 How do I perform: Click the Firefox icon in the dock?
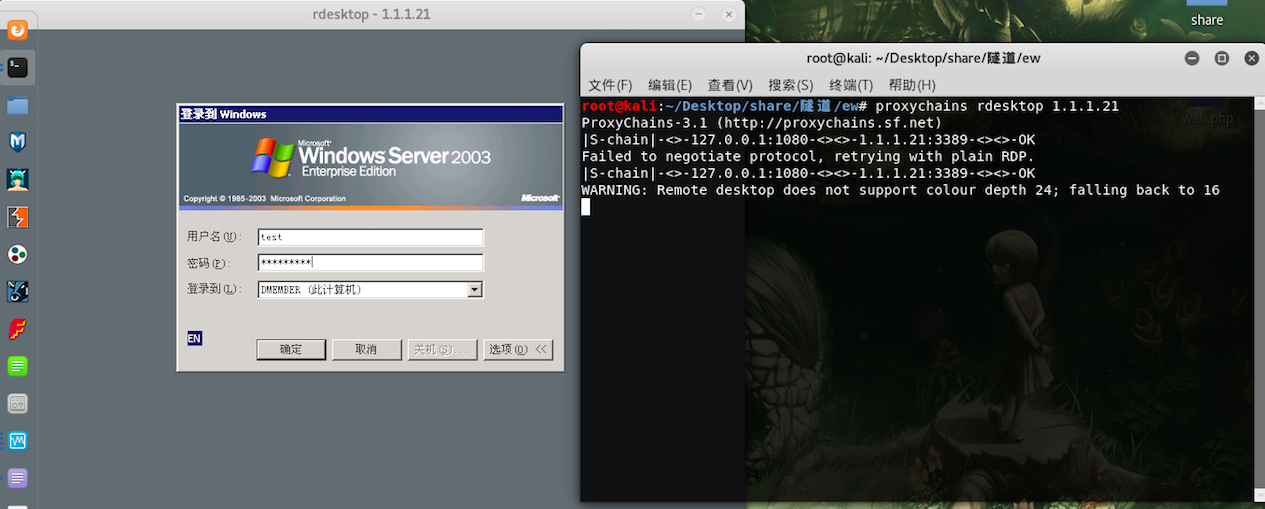tap(17, 30)
